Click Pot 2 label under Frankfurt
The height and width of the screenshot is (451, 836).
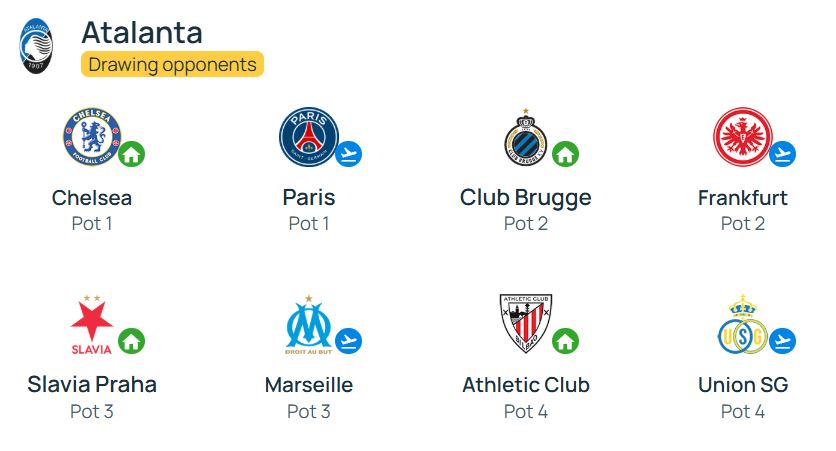coord(743,224)
